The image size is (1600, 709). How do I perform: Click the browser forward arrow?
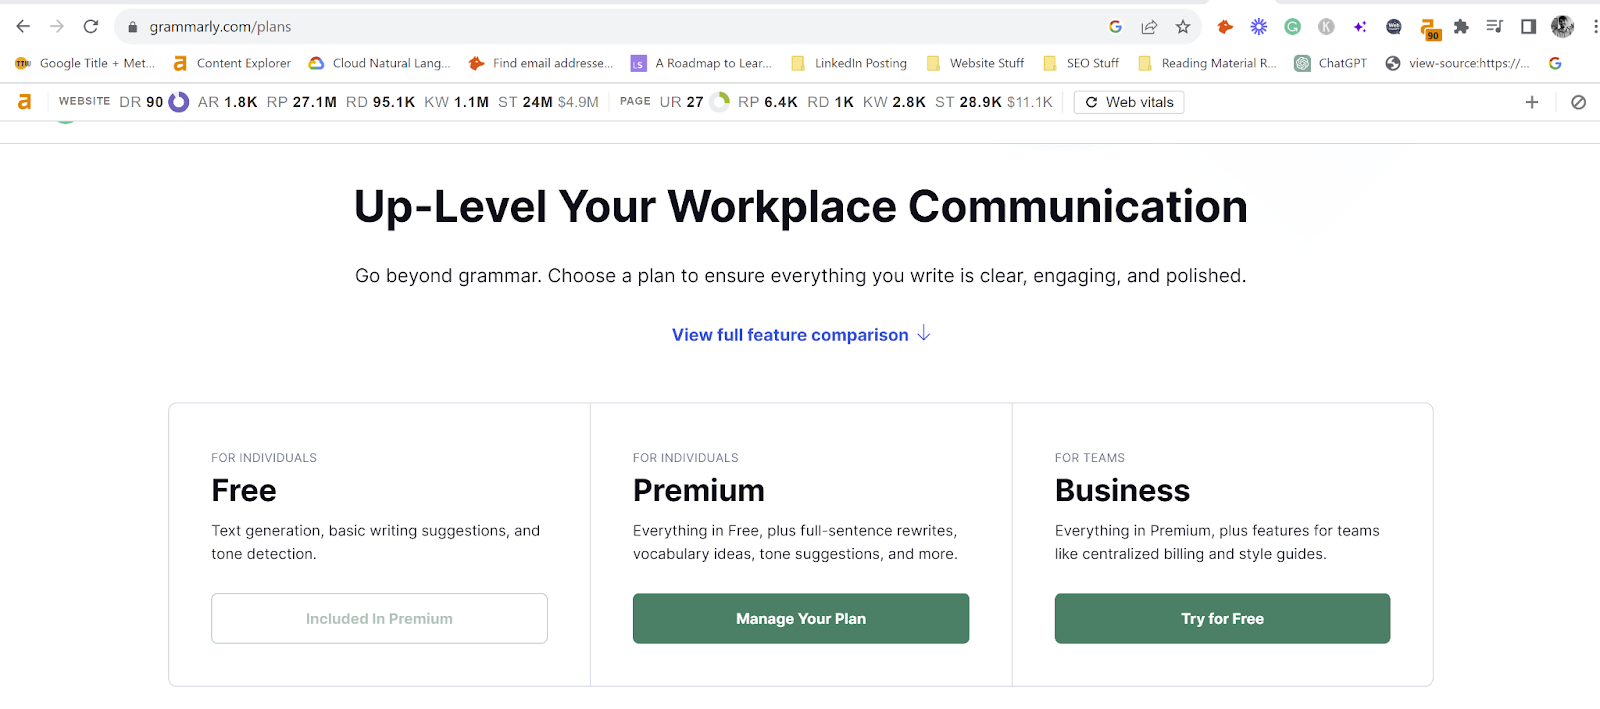[x=57, y=27]
